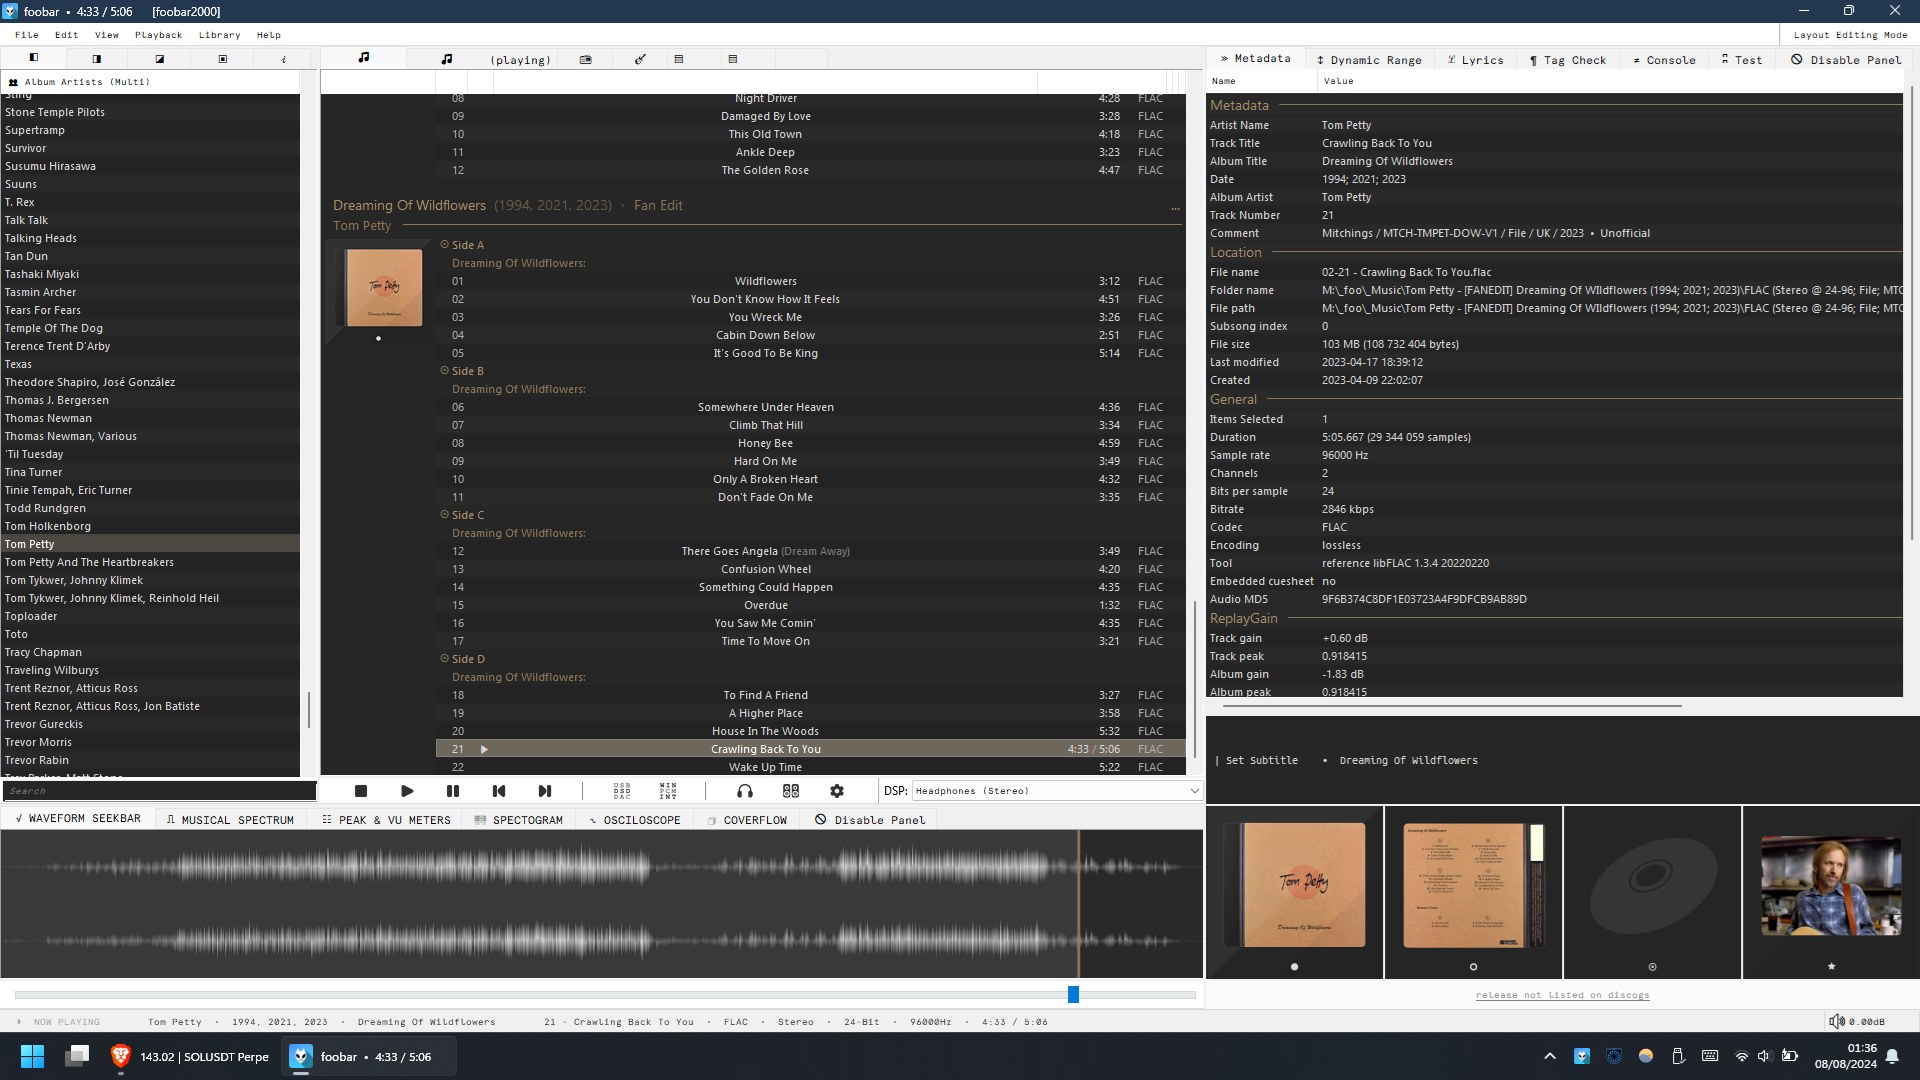Click the Set Subtitle button
1920x1080 pixels.
(1262, 760)
